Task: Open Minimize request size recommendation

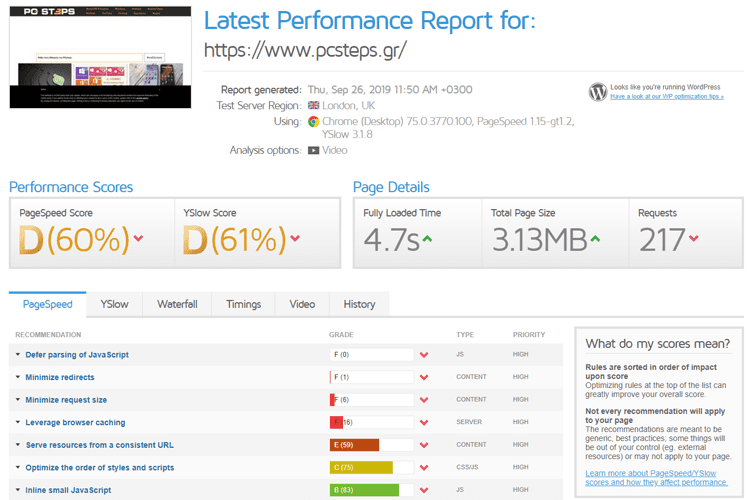Action: (x=66, y=400)
